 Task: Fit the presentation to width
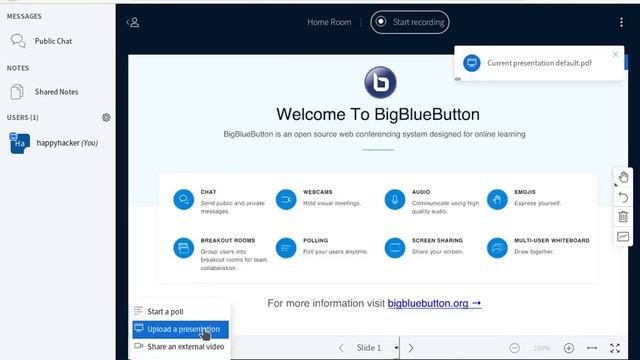[592, 348]
